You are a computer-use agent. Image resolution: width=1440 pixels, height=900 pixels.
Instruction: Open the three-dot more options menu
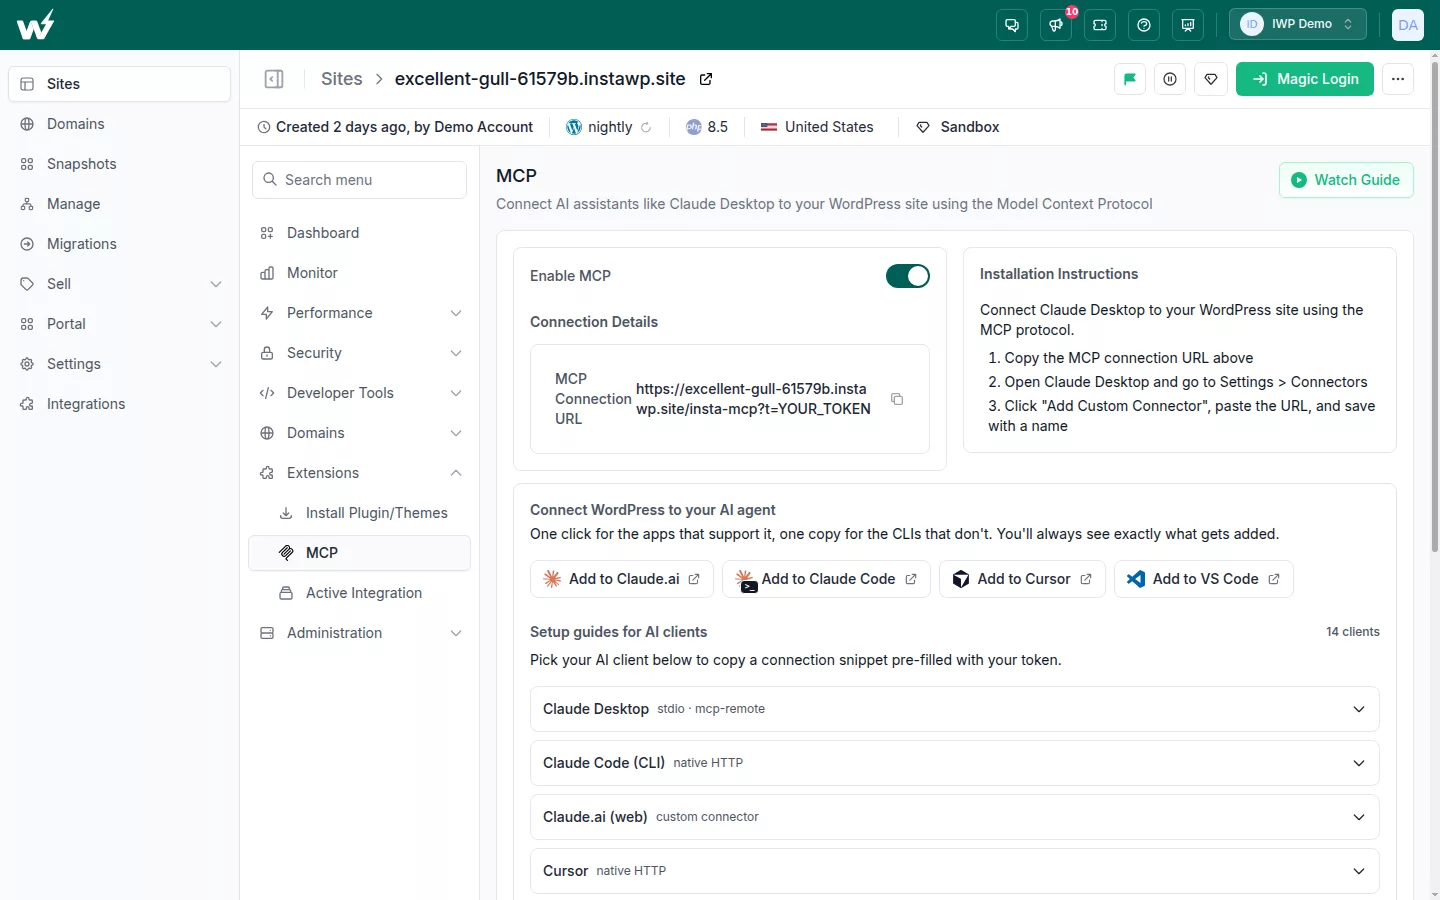point(1398,79)
